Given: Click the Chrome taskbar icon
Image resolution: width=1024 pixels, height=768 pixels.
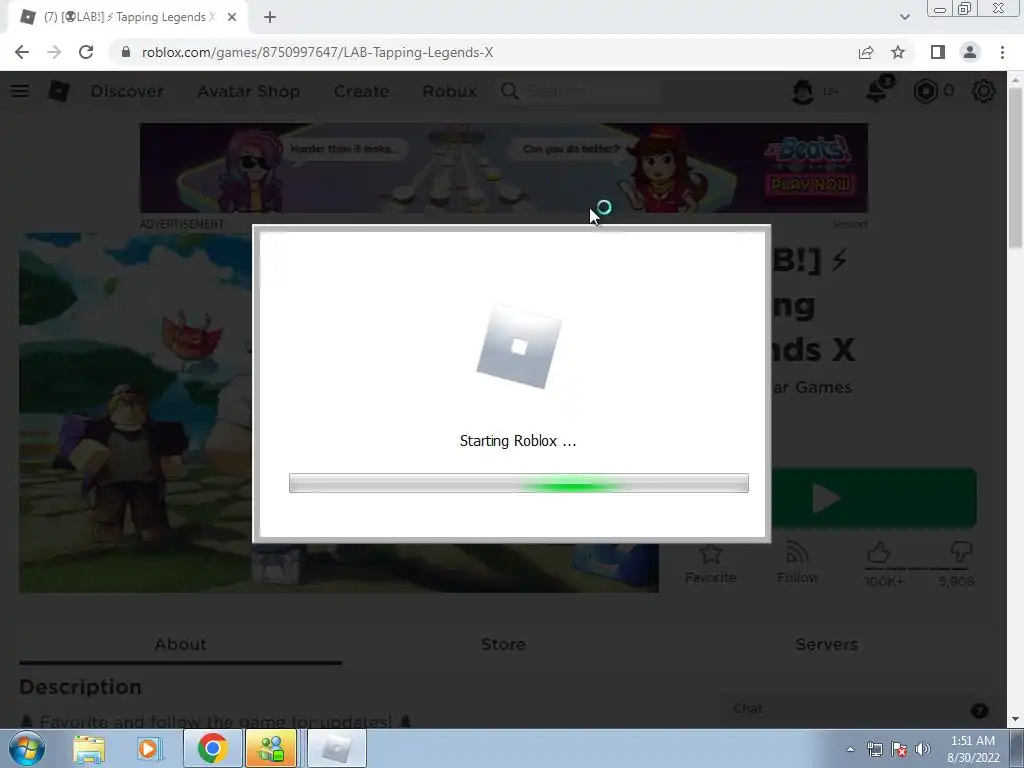Looking at the screenshot, I should [212, 748].
